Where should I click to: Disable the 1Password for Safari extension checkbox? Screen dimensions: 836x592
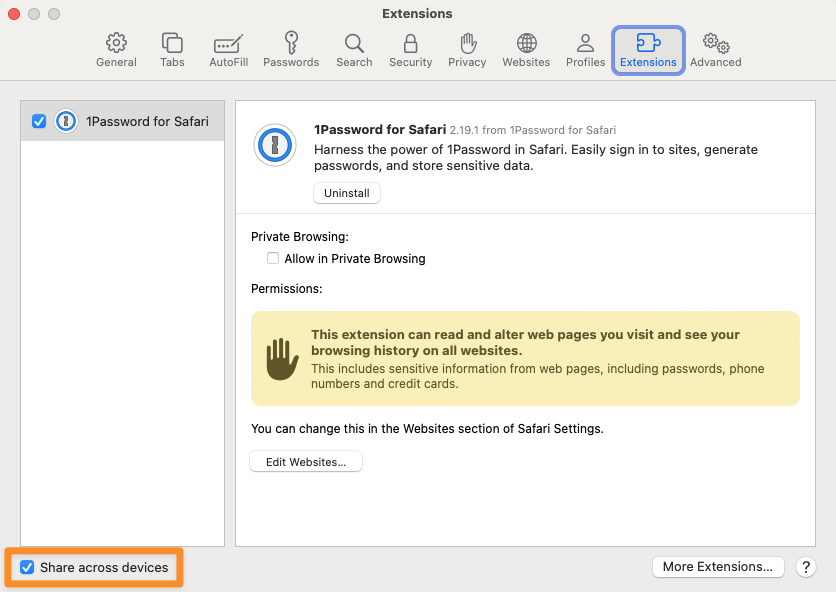point(39,122)
